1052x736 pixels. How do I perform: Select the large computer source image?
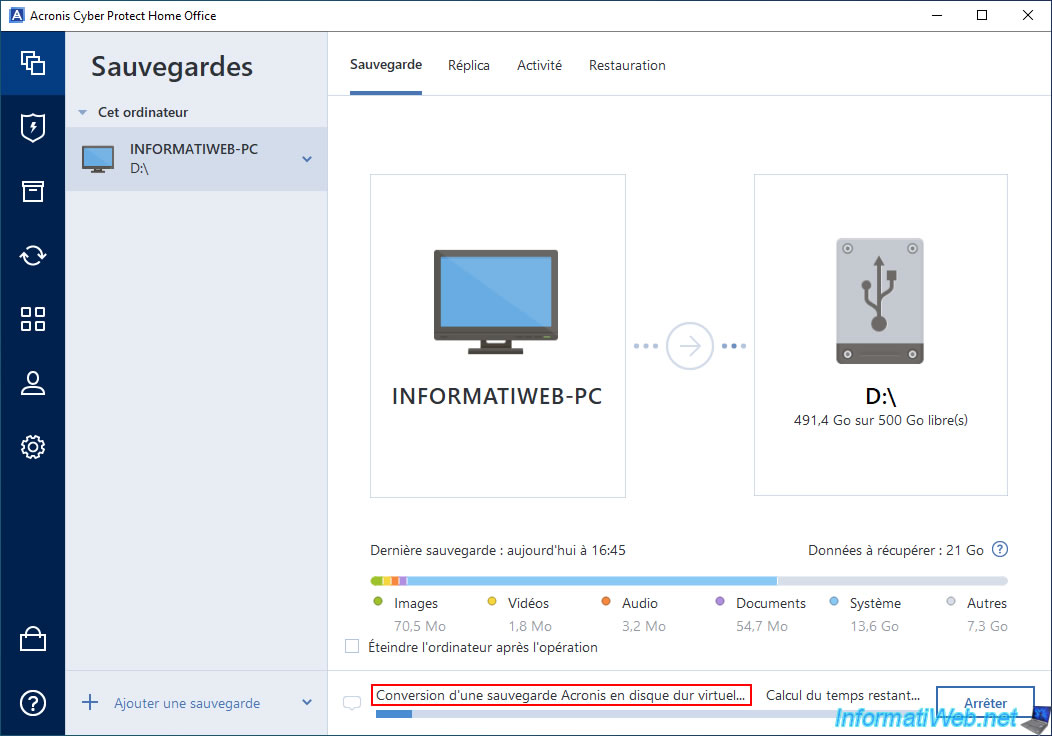pos(496,301)
